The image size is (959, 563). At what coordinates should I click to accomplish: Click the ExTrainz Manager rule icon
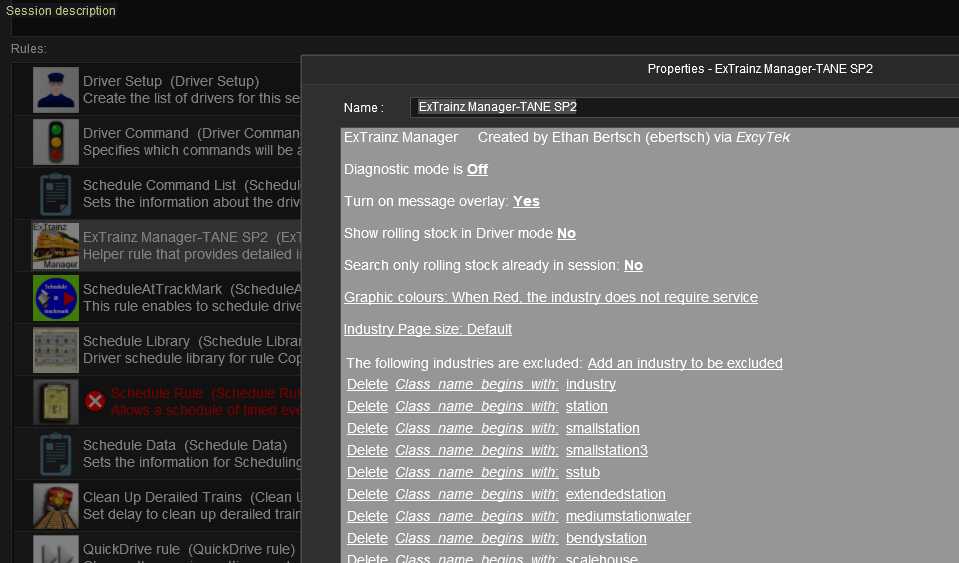click(56, 246)
